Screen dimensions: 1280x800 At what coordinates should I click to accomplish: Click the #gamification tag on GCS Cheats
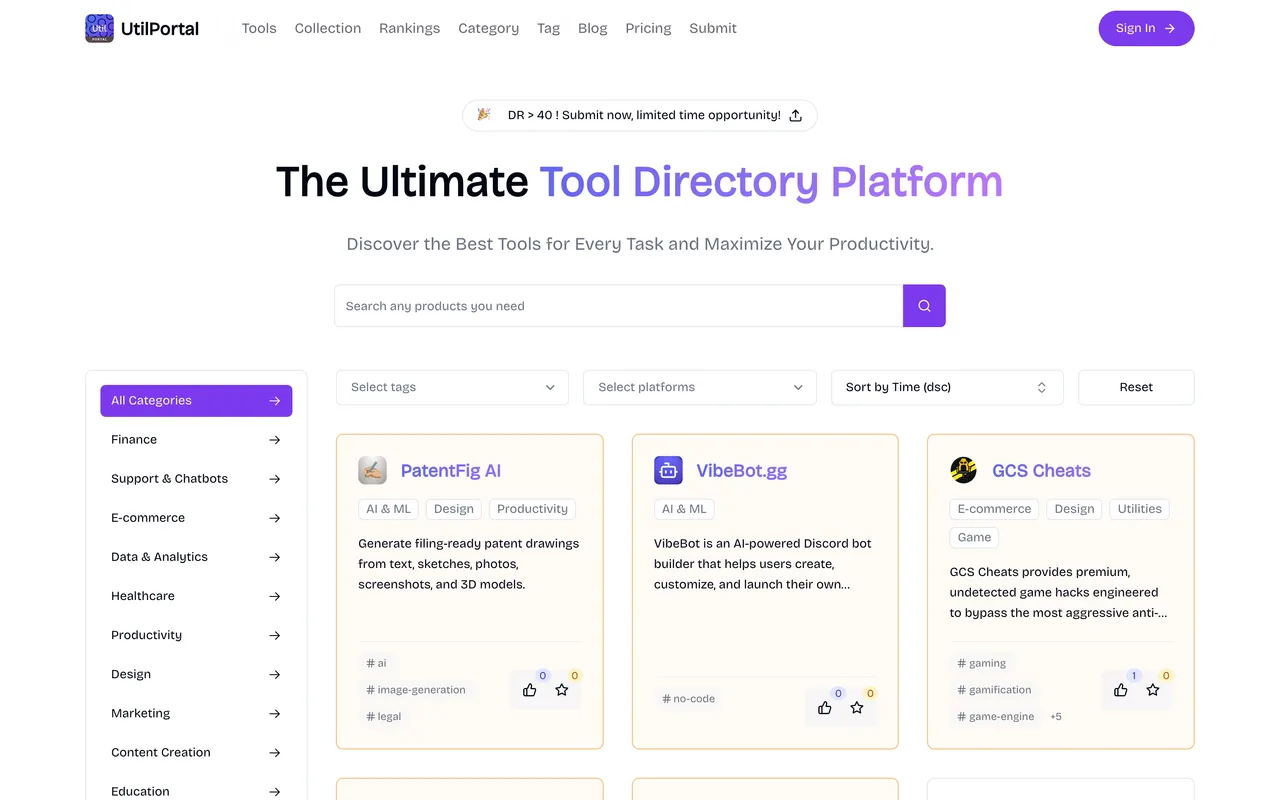click(x=994, y=690)
